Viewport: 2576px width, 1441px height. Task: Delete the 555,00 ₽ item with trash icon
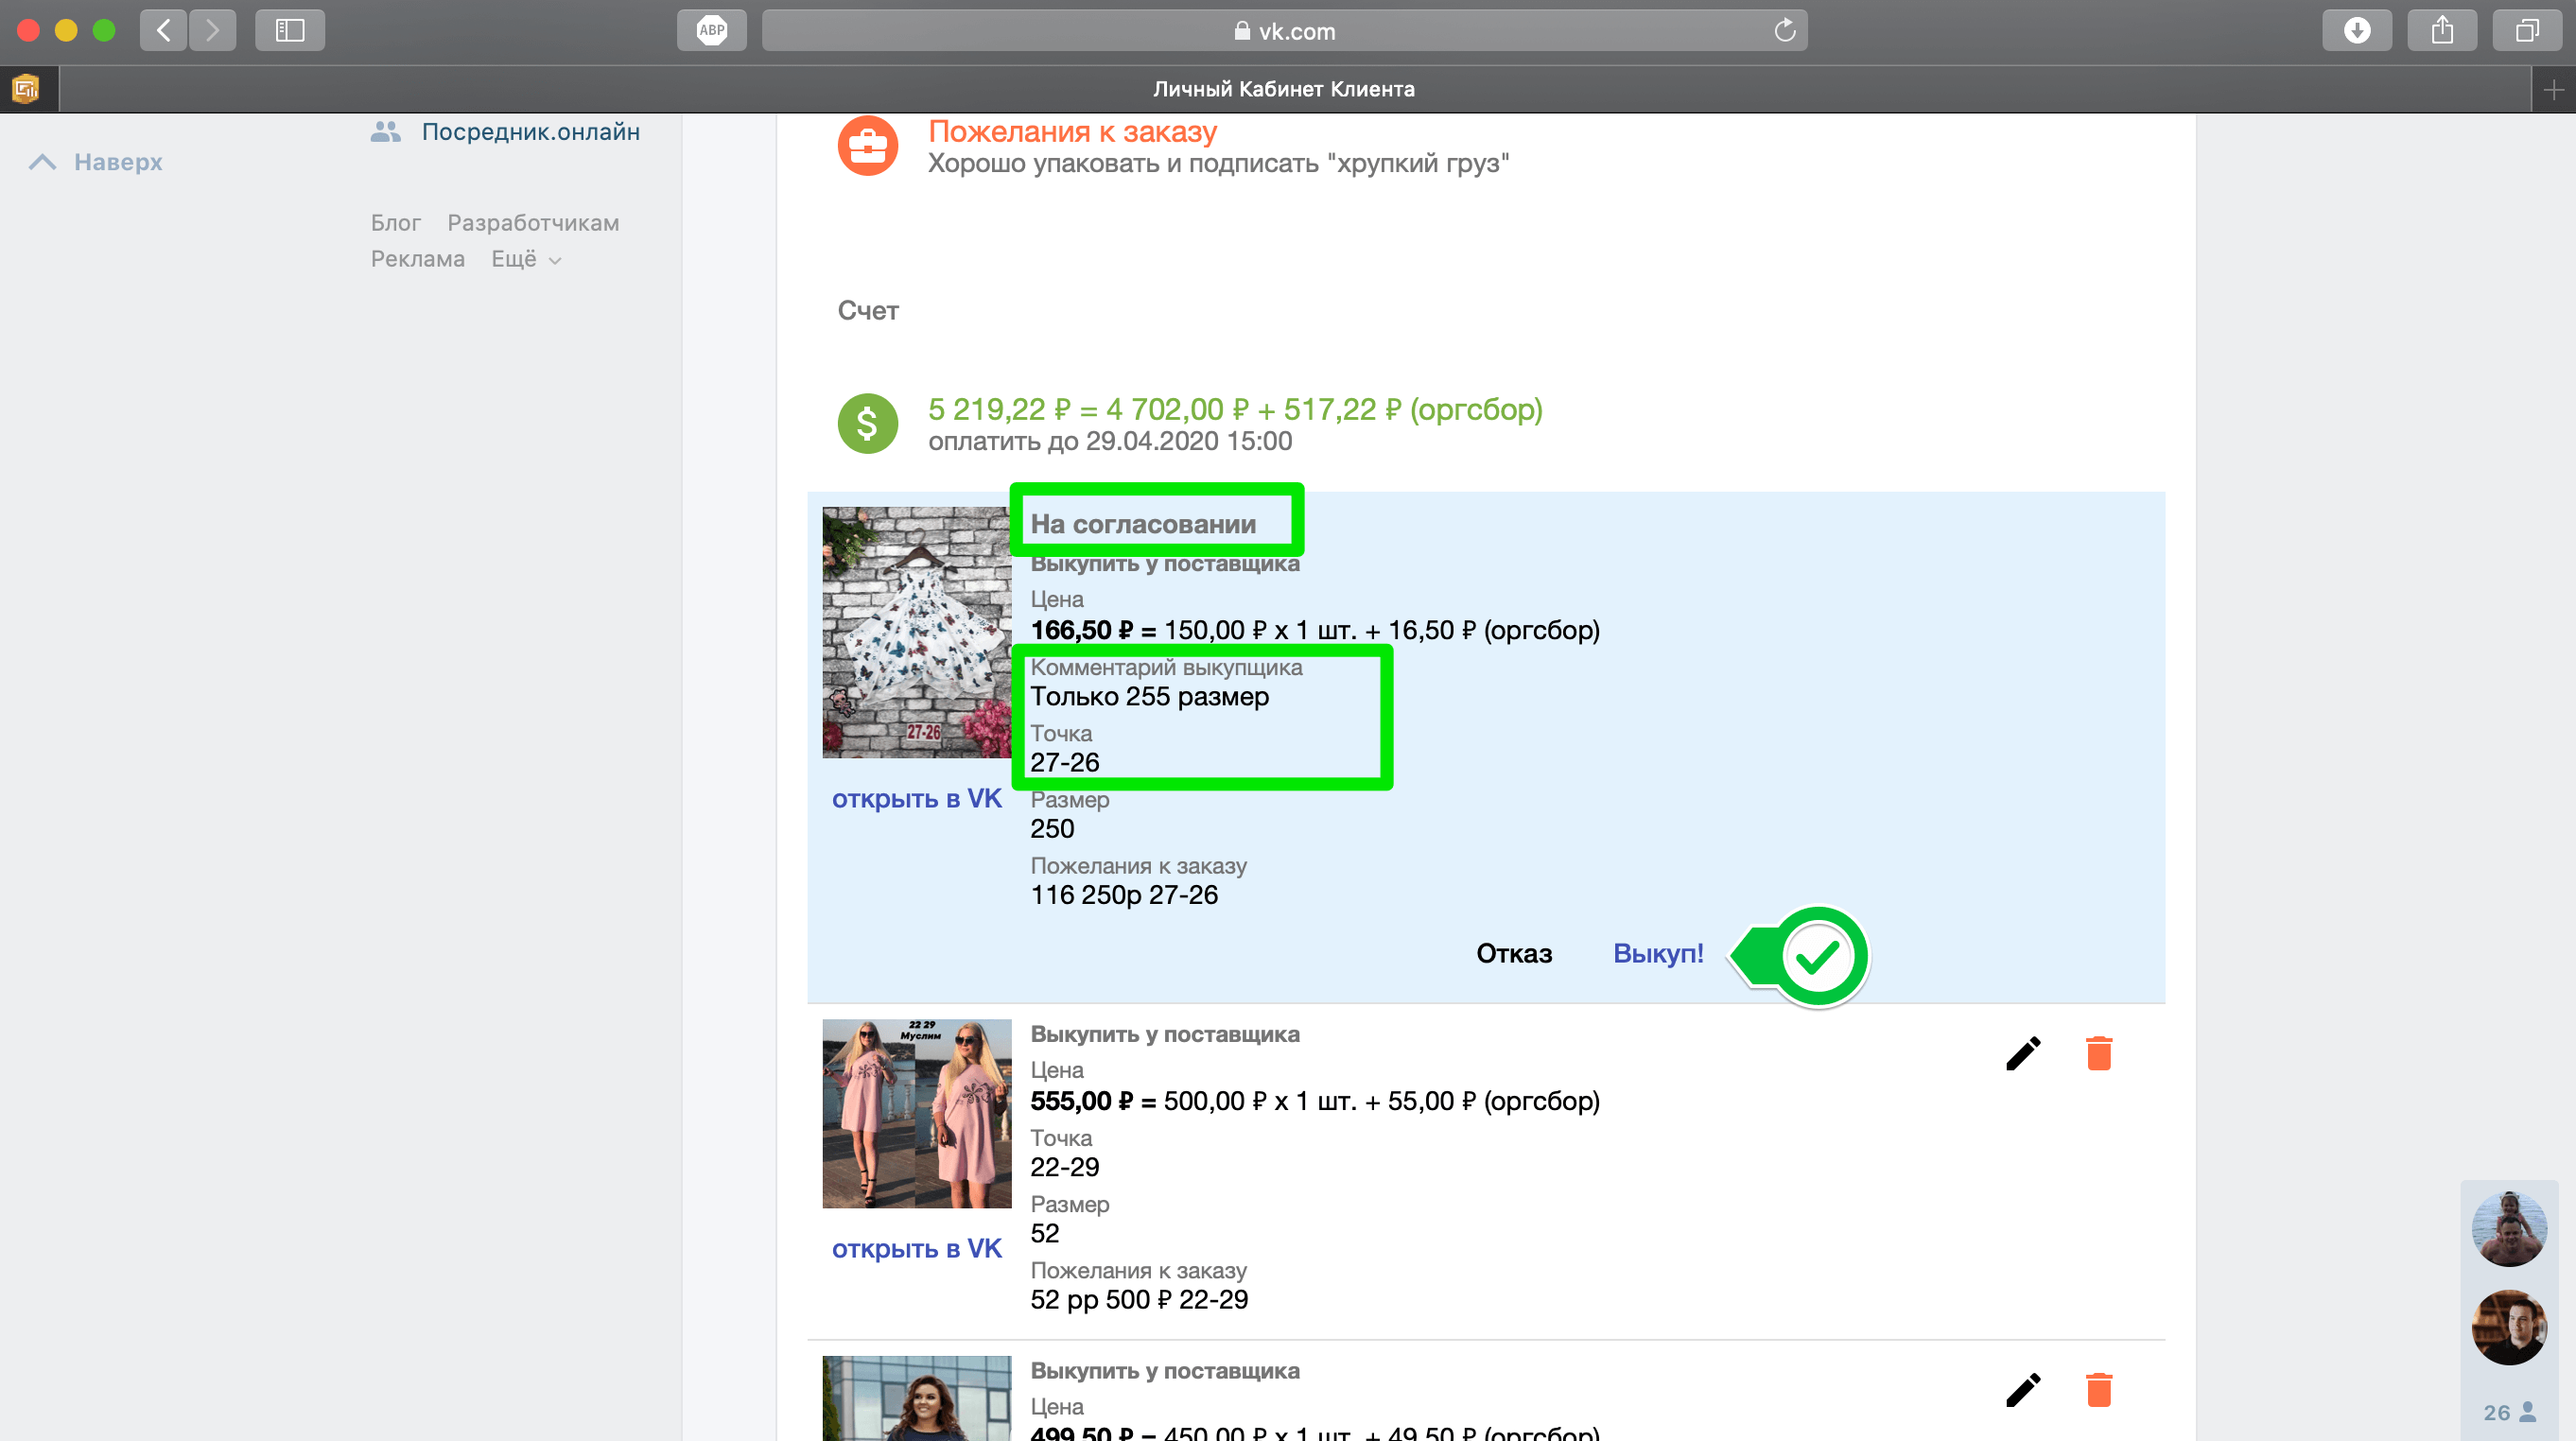[x=2098, y=1053]
